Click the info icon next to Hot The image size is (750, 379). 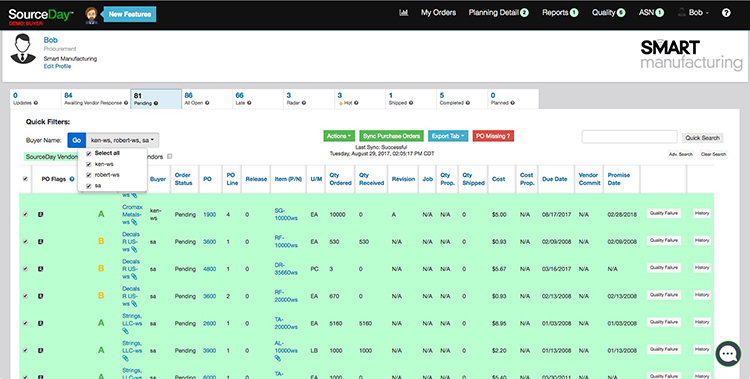356,103
